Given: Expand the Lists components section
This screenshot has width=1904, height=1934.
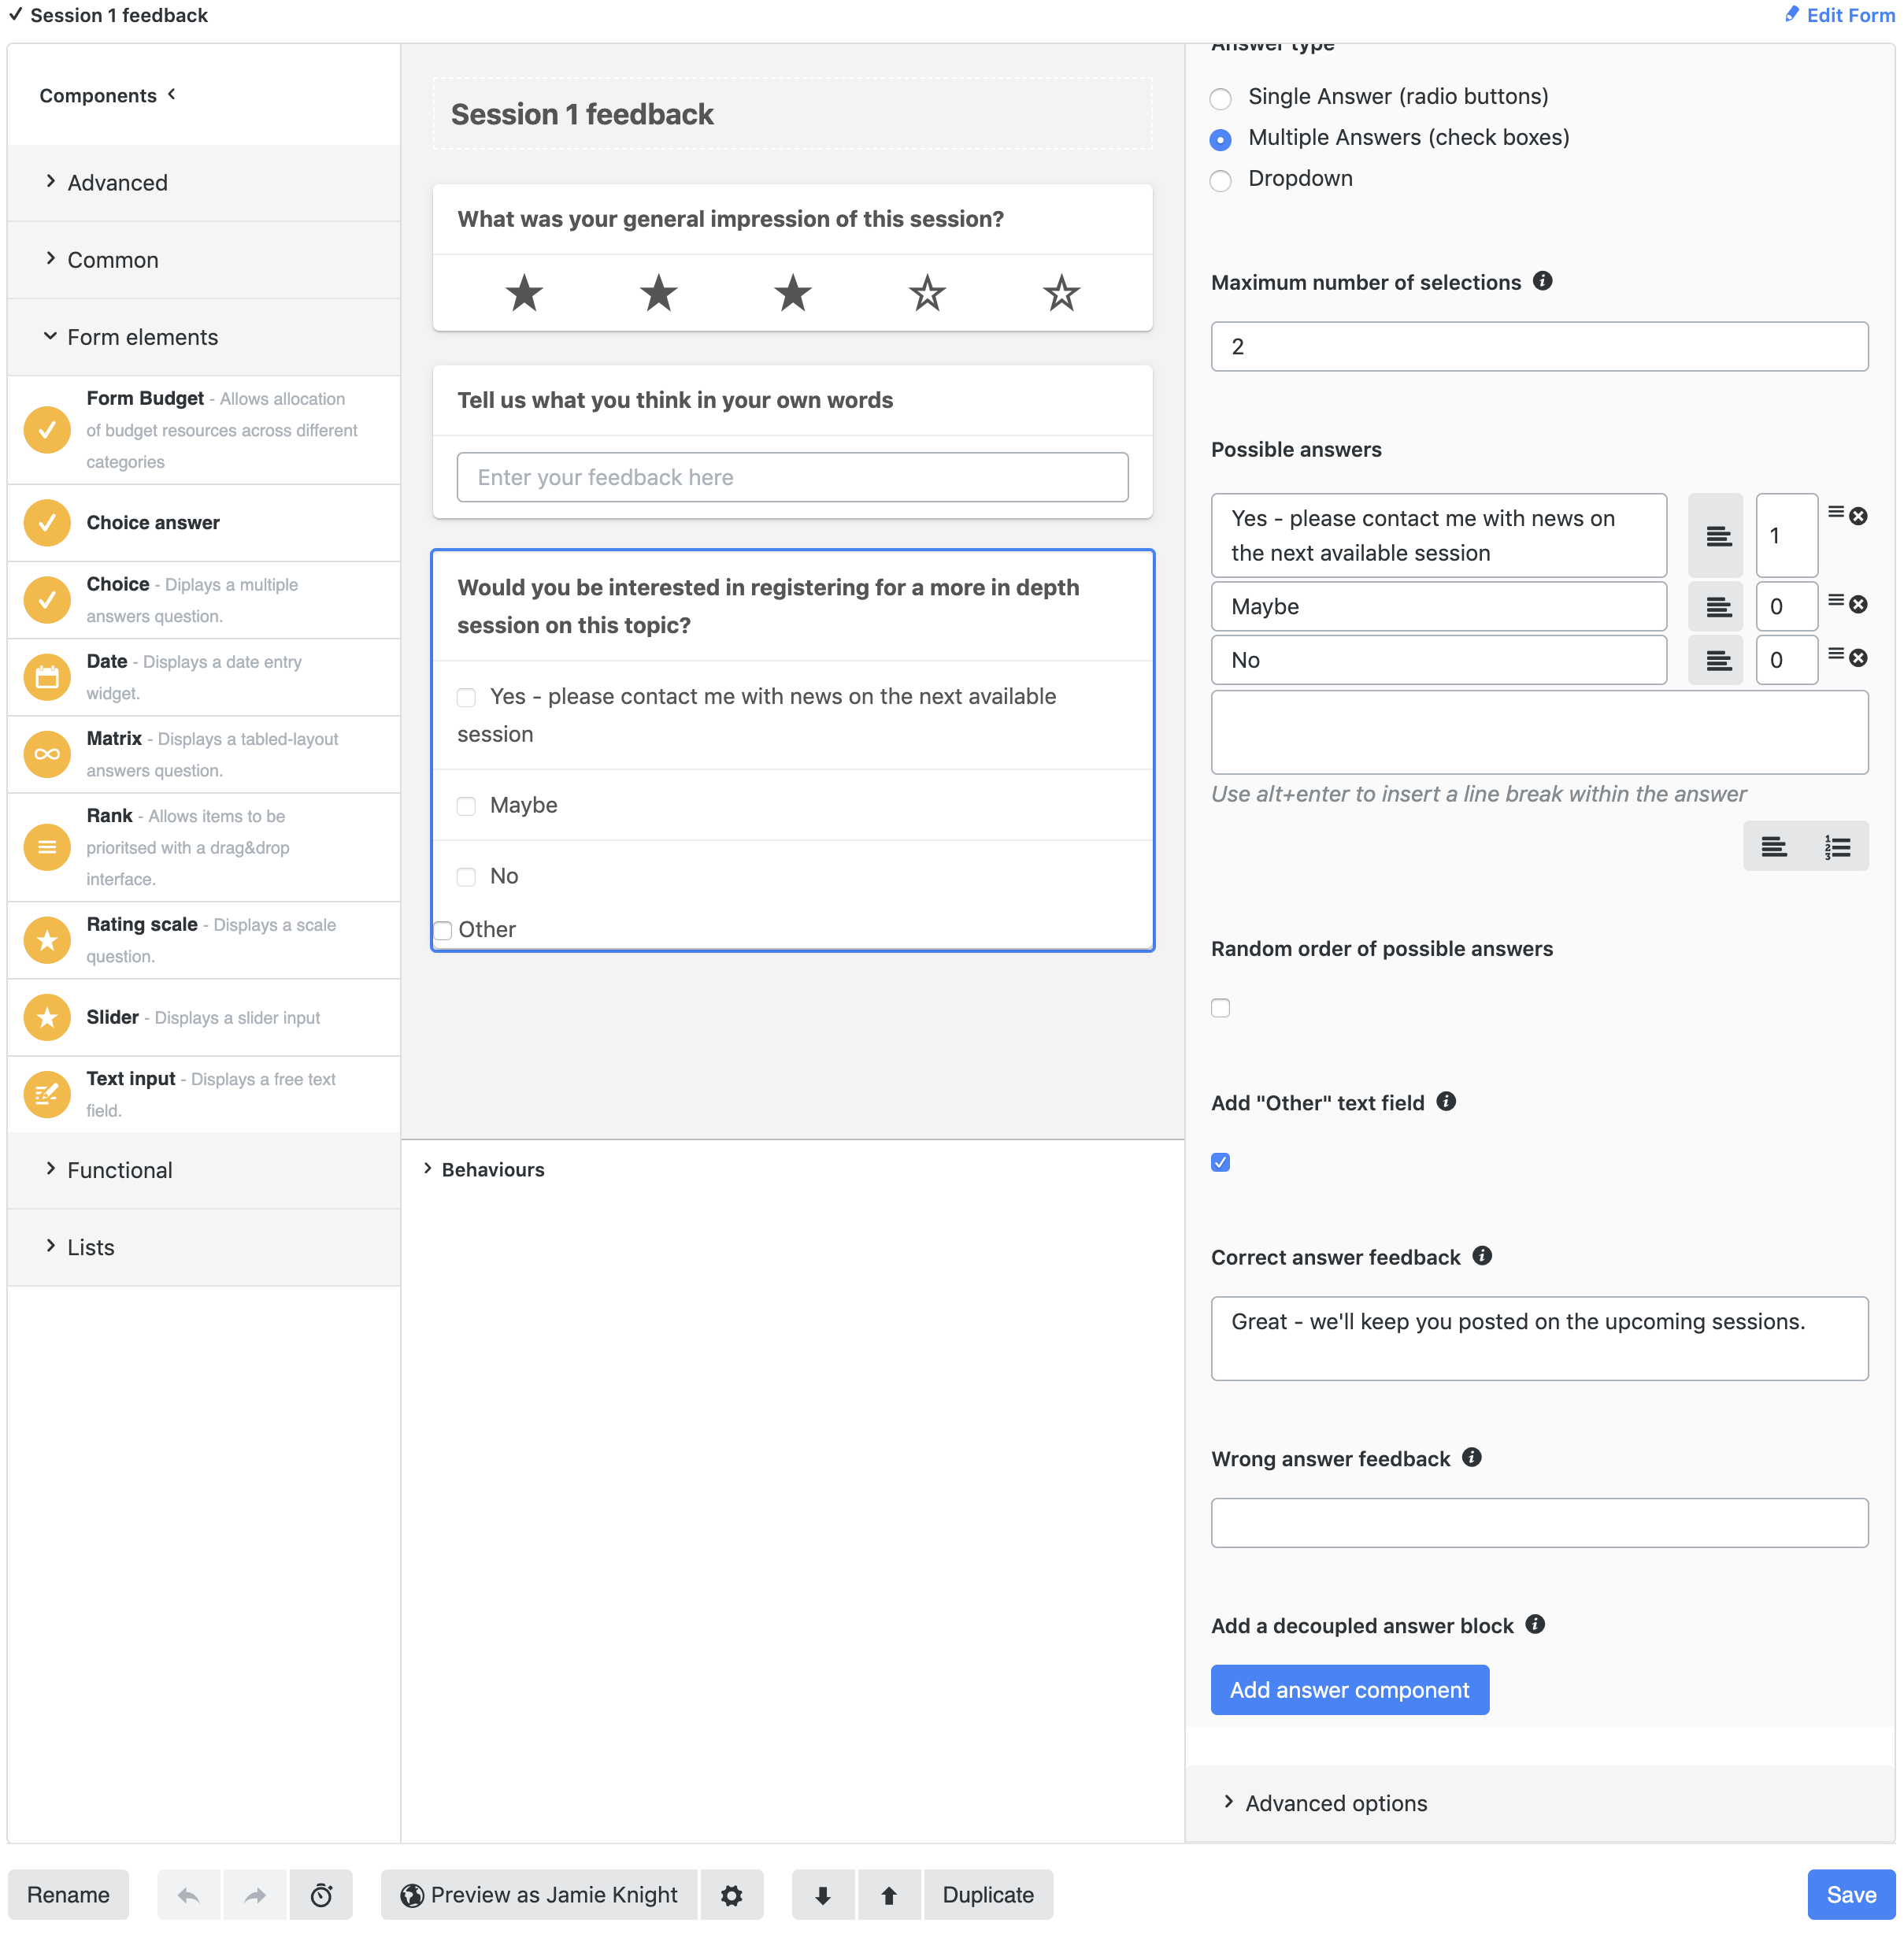Looking at the screenshot, I should [x=204, y=1247].
